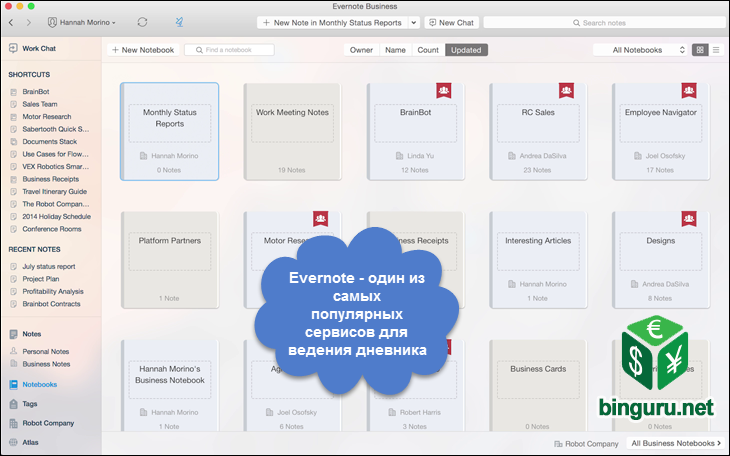Switch to list view
The width and height of the screenshot is (730, 456).
coord(716,50)
